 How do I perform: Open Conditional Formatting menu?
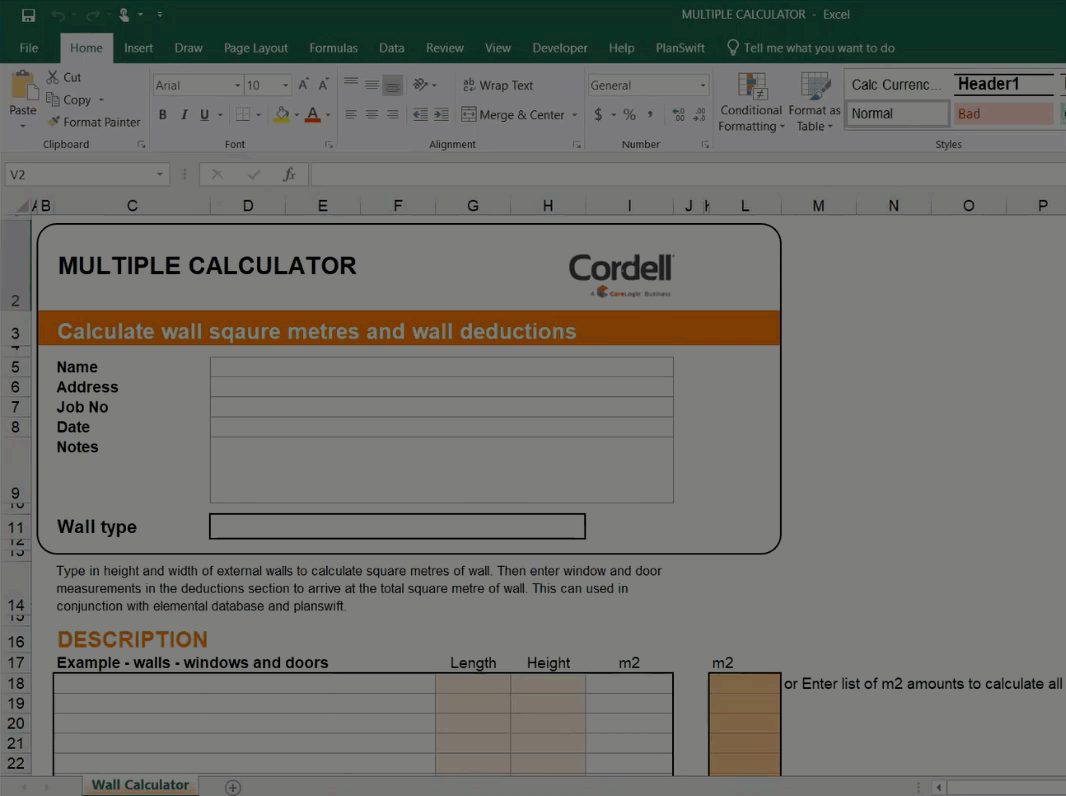(x=751, y=102)
